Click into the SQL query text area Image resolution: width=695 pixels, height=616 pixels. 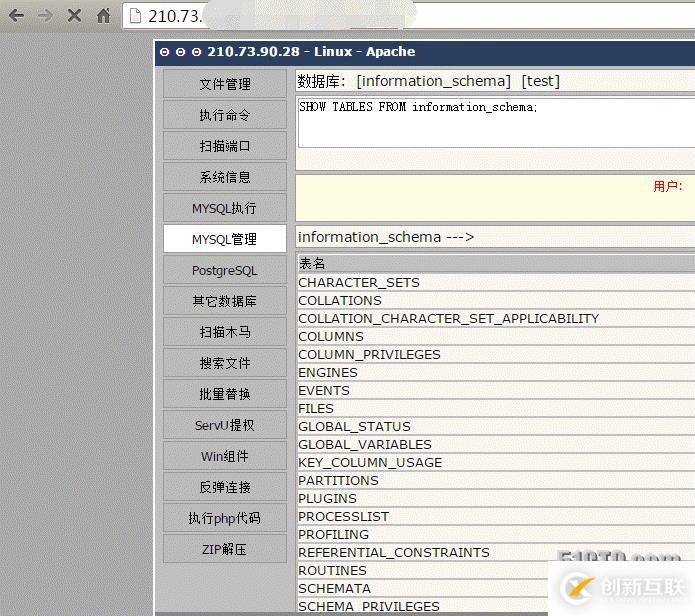[496, 123]
